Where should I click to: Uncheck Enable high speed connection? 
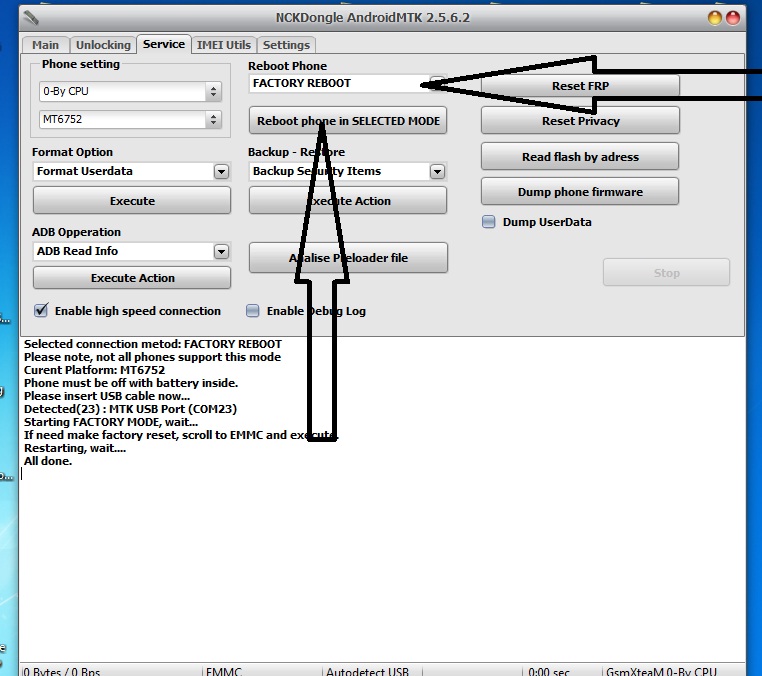coord(41,311)
